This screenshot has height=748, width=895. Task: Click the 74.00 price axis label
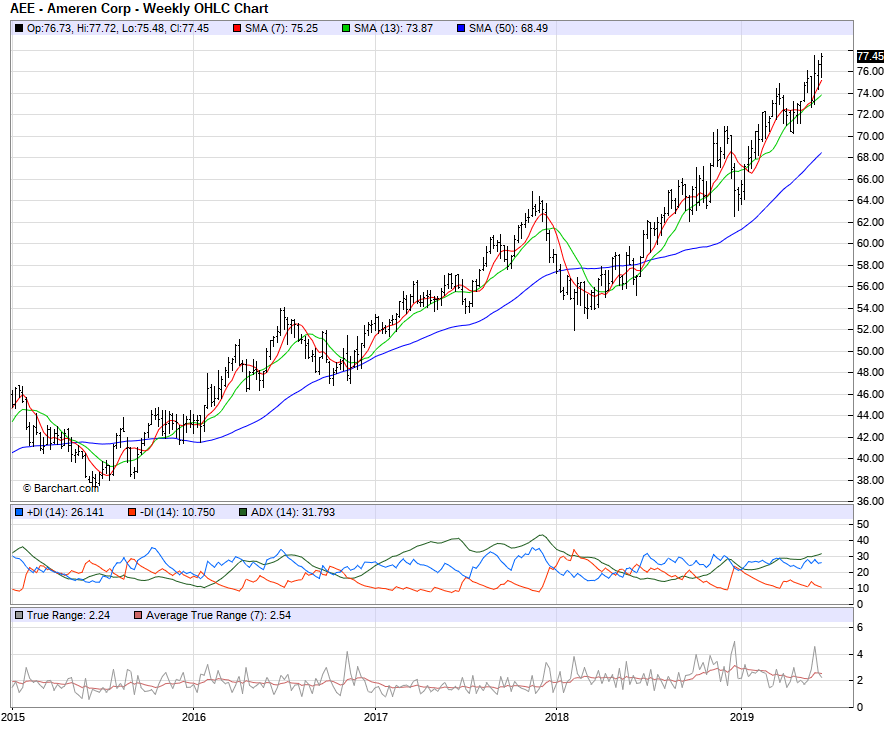(x=870, y=93)
